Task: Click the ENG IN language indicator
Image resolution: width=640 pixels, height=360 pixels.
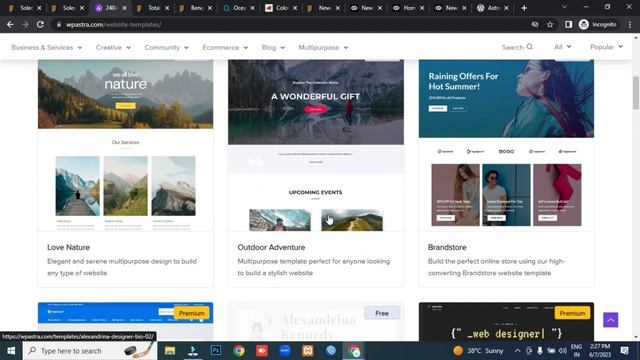Action: [576, 351]
